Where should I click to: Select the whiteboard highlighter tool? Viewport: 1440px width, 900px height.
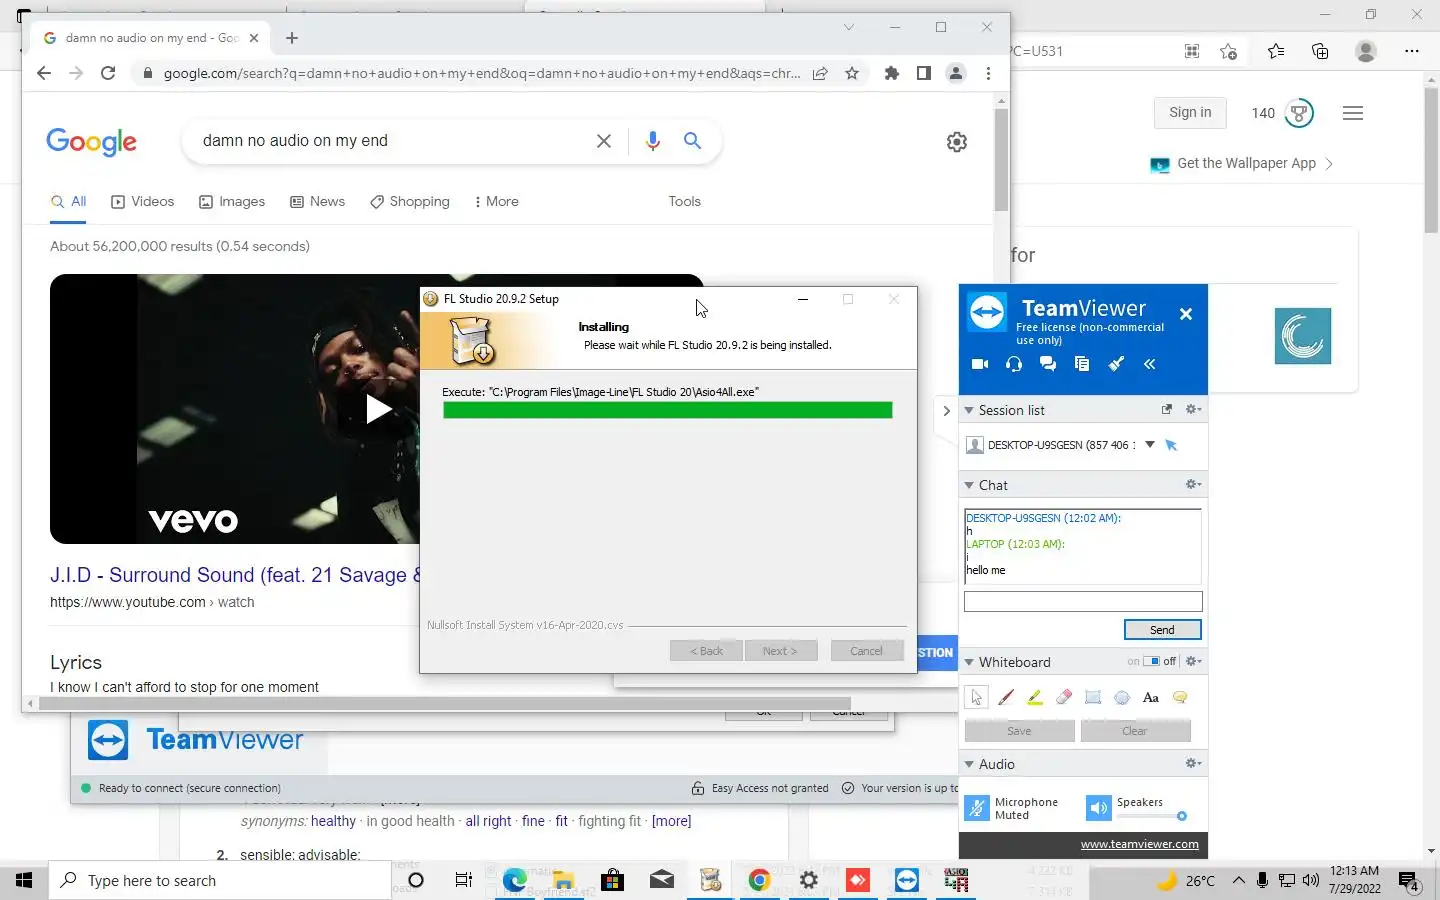click(x=1035, y=698)
